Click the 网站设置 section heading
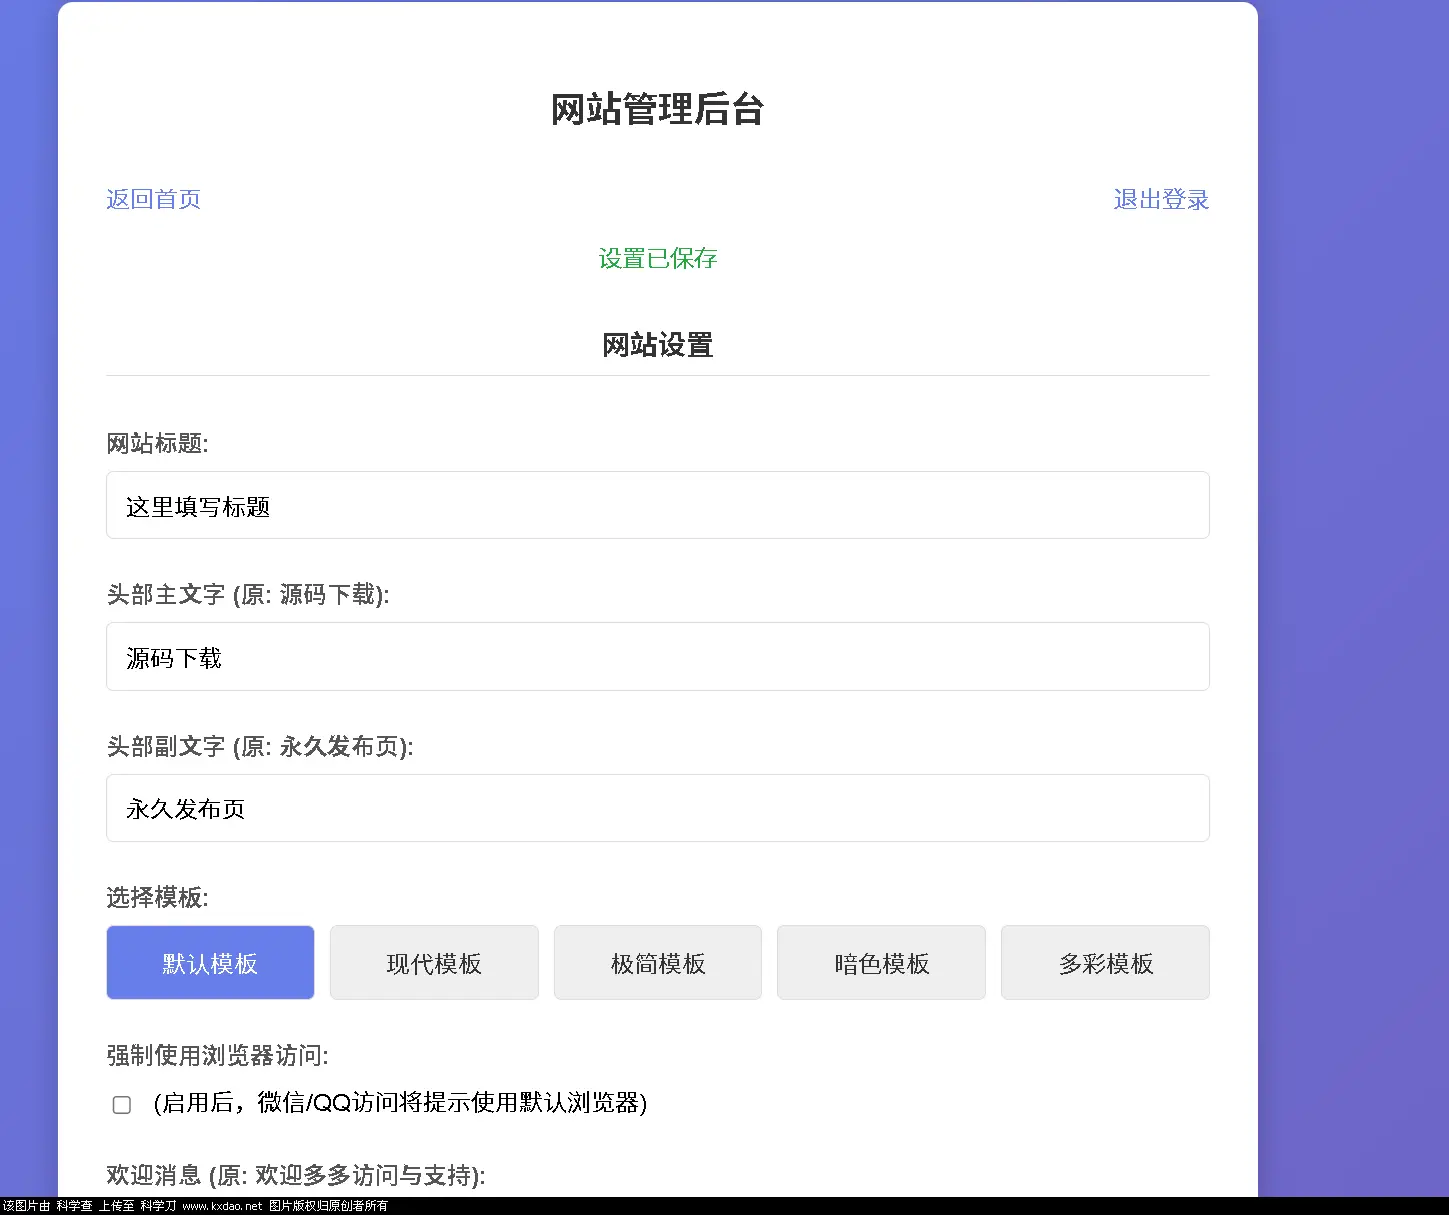The height and width of the screenshot is (1215, 1449). [657, 345]
